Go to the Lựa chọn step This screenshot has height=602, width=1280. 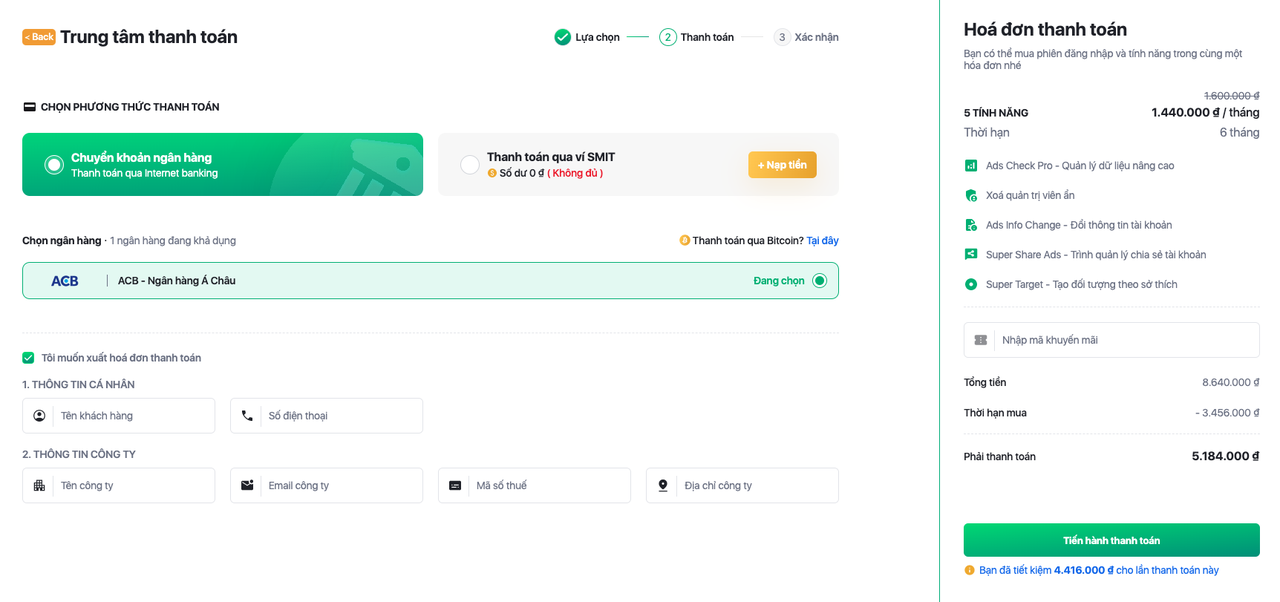[587, 38]
